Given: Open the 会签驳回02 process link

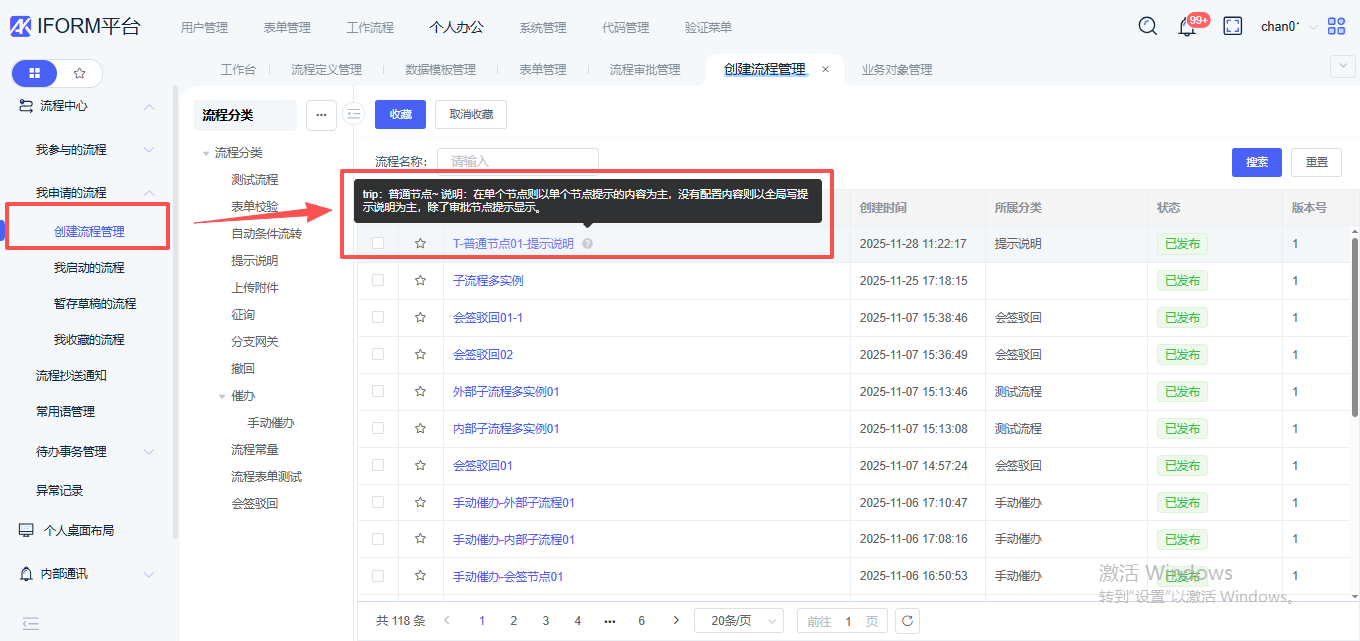Looking at the screenshot, I should click(483, 355).
